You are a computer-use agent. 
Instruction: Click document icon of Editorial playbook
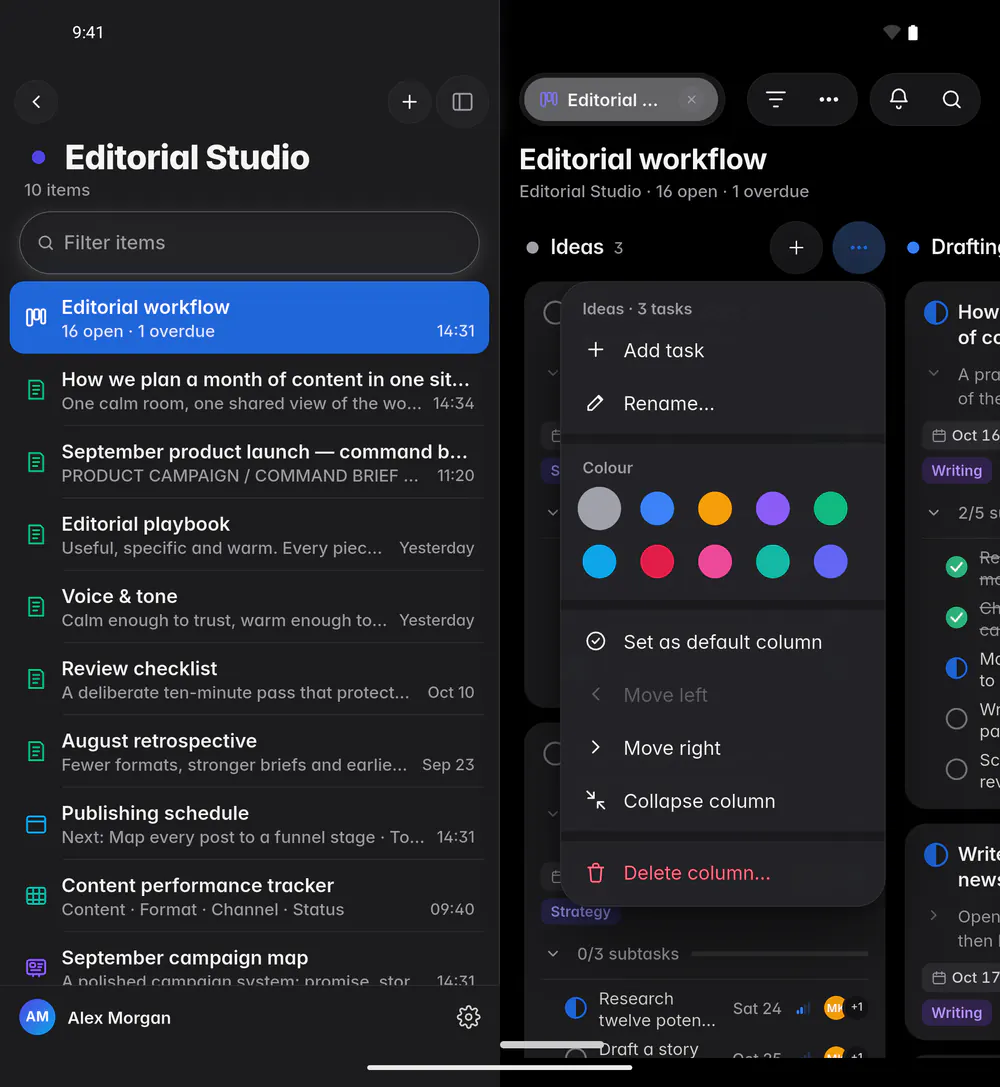pyautogui.click(x=36, y=534)
